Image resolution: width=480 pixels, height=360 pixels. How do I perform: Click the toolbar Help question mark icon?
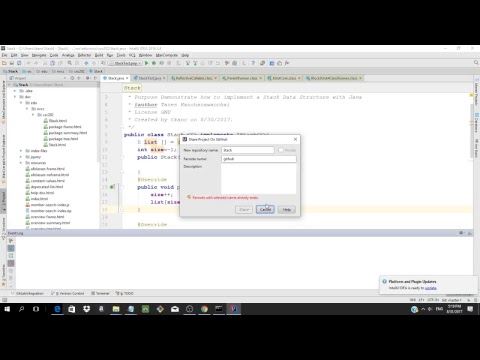pyautogui.click(x=253, y=63)
